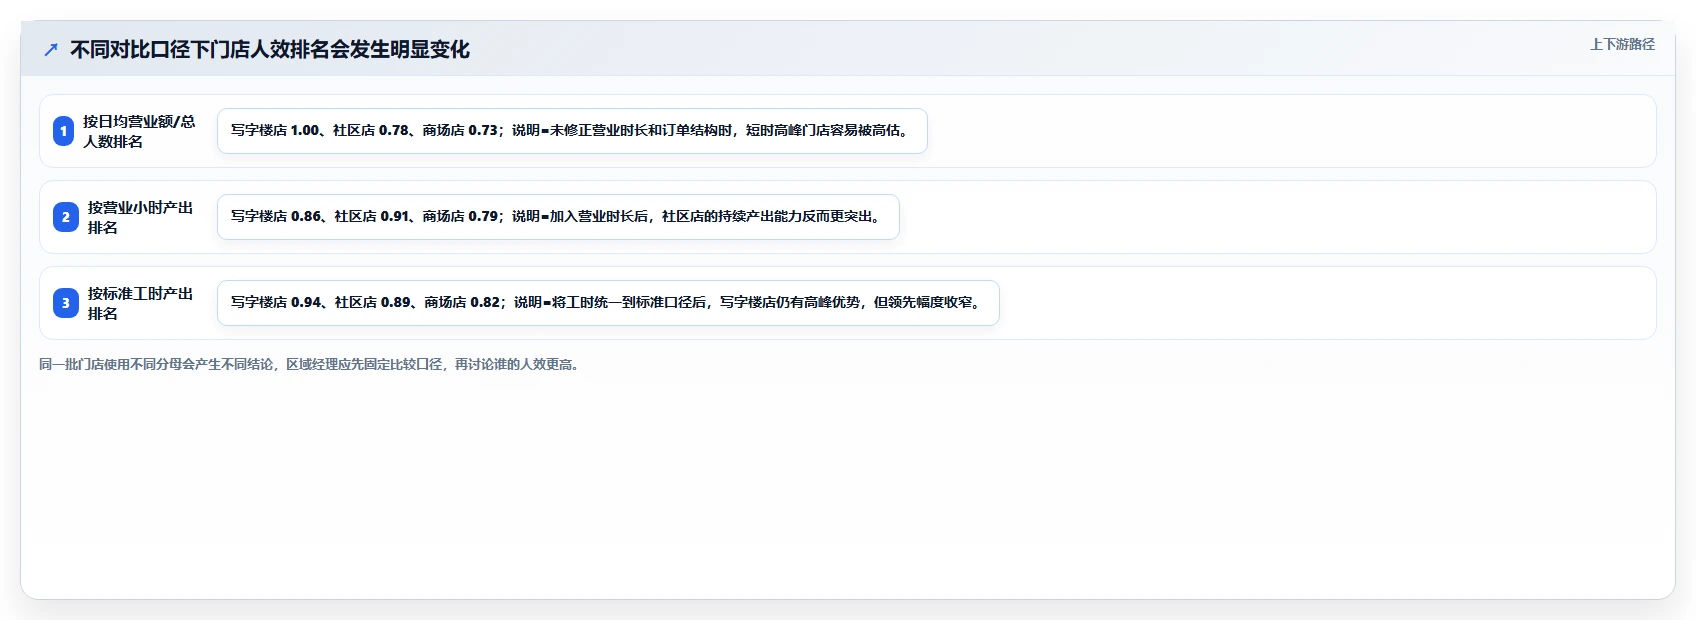The image size is (1696, 620).
Task: Click the title 不同对比口径下门店人效排名会发生明显变化
Action: (270, 49)
